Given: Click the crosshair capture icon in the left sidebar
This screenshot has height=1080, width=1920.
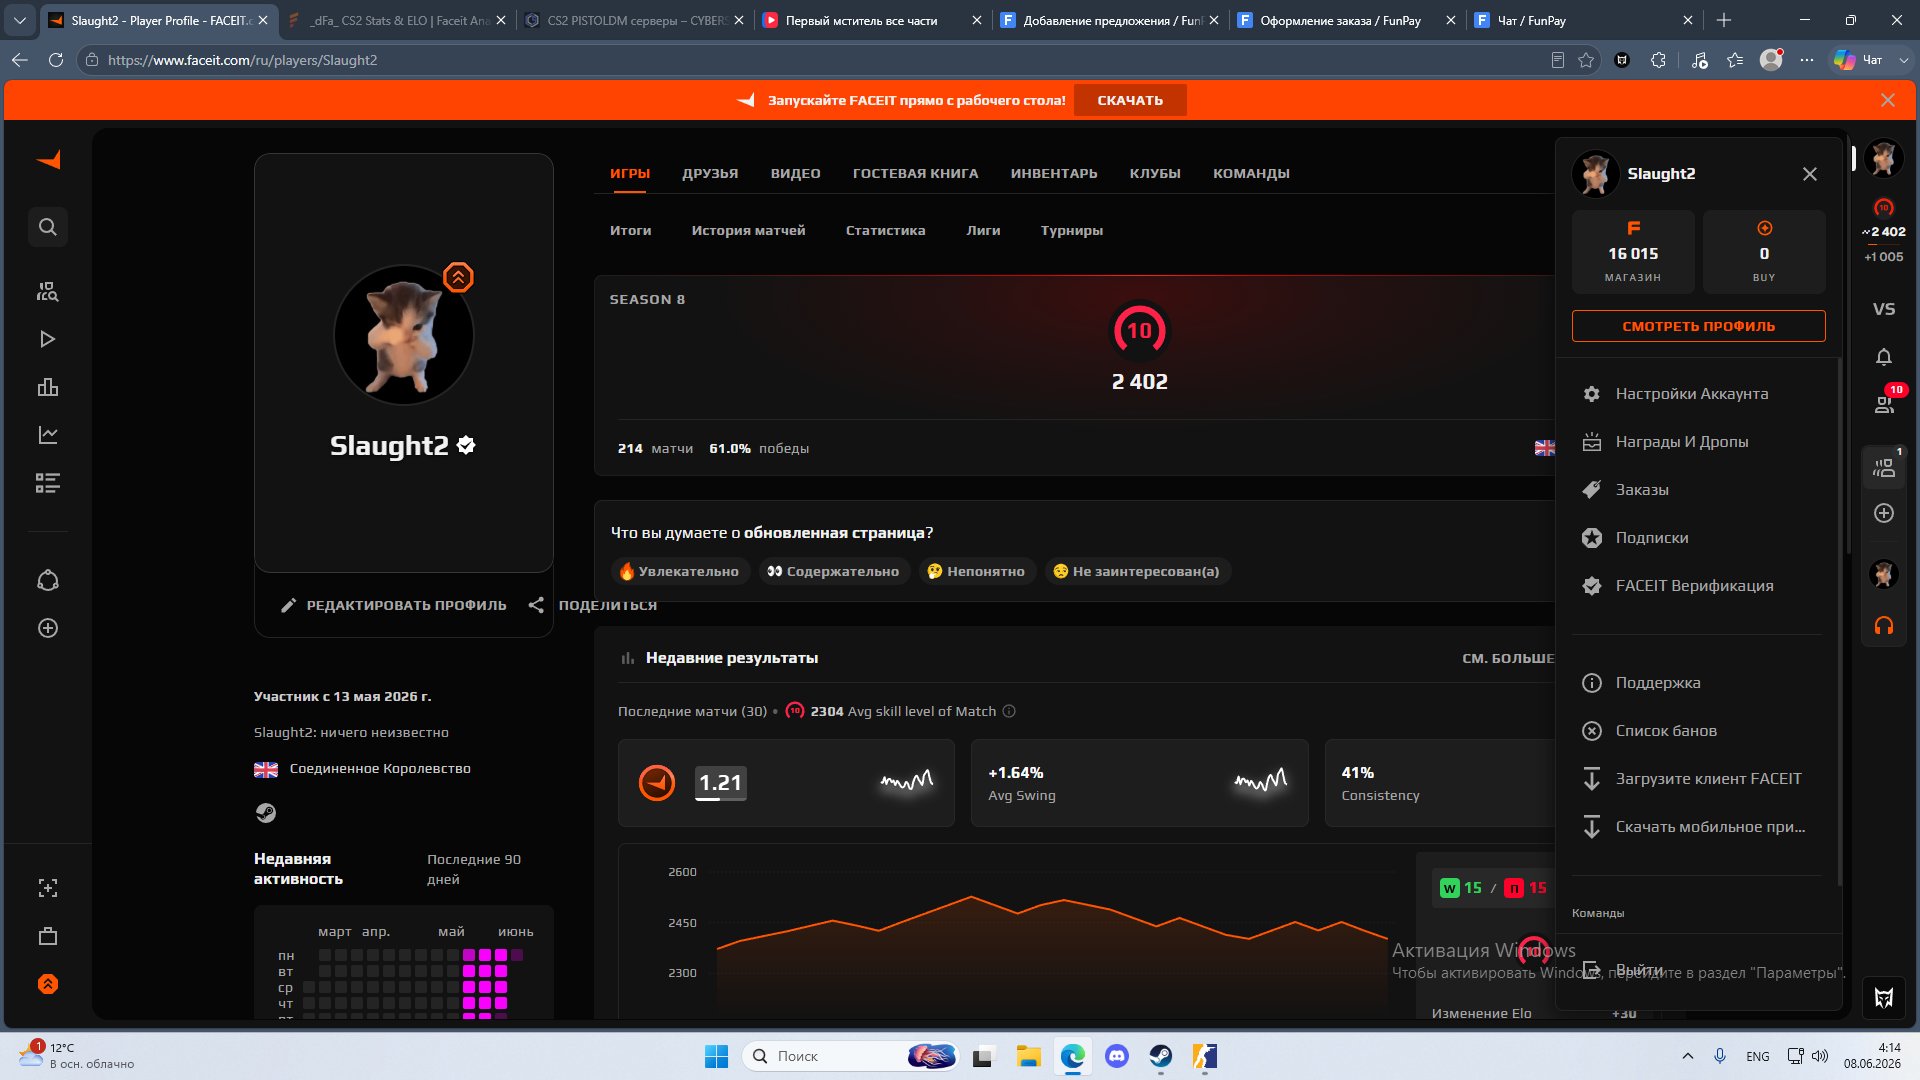Looking at the screenshot, I should pyautogui.click(x=48, y=888).
